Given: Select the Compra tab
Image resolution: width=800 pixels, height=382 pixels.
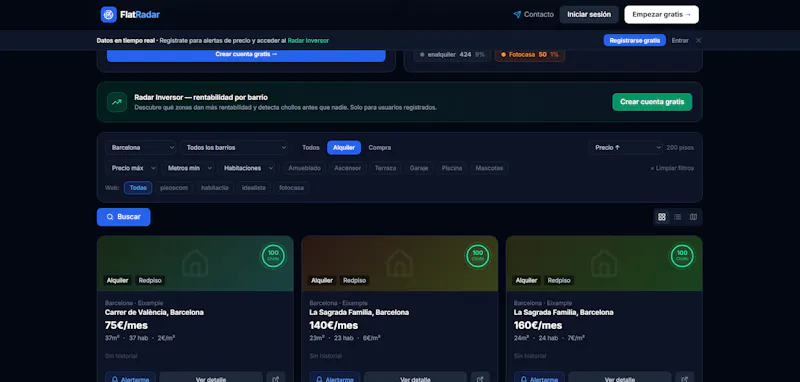Looking at the screenshot, I should tap(380, 147).
